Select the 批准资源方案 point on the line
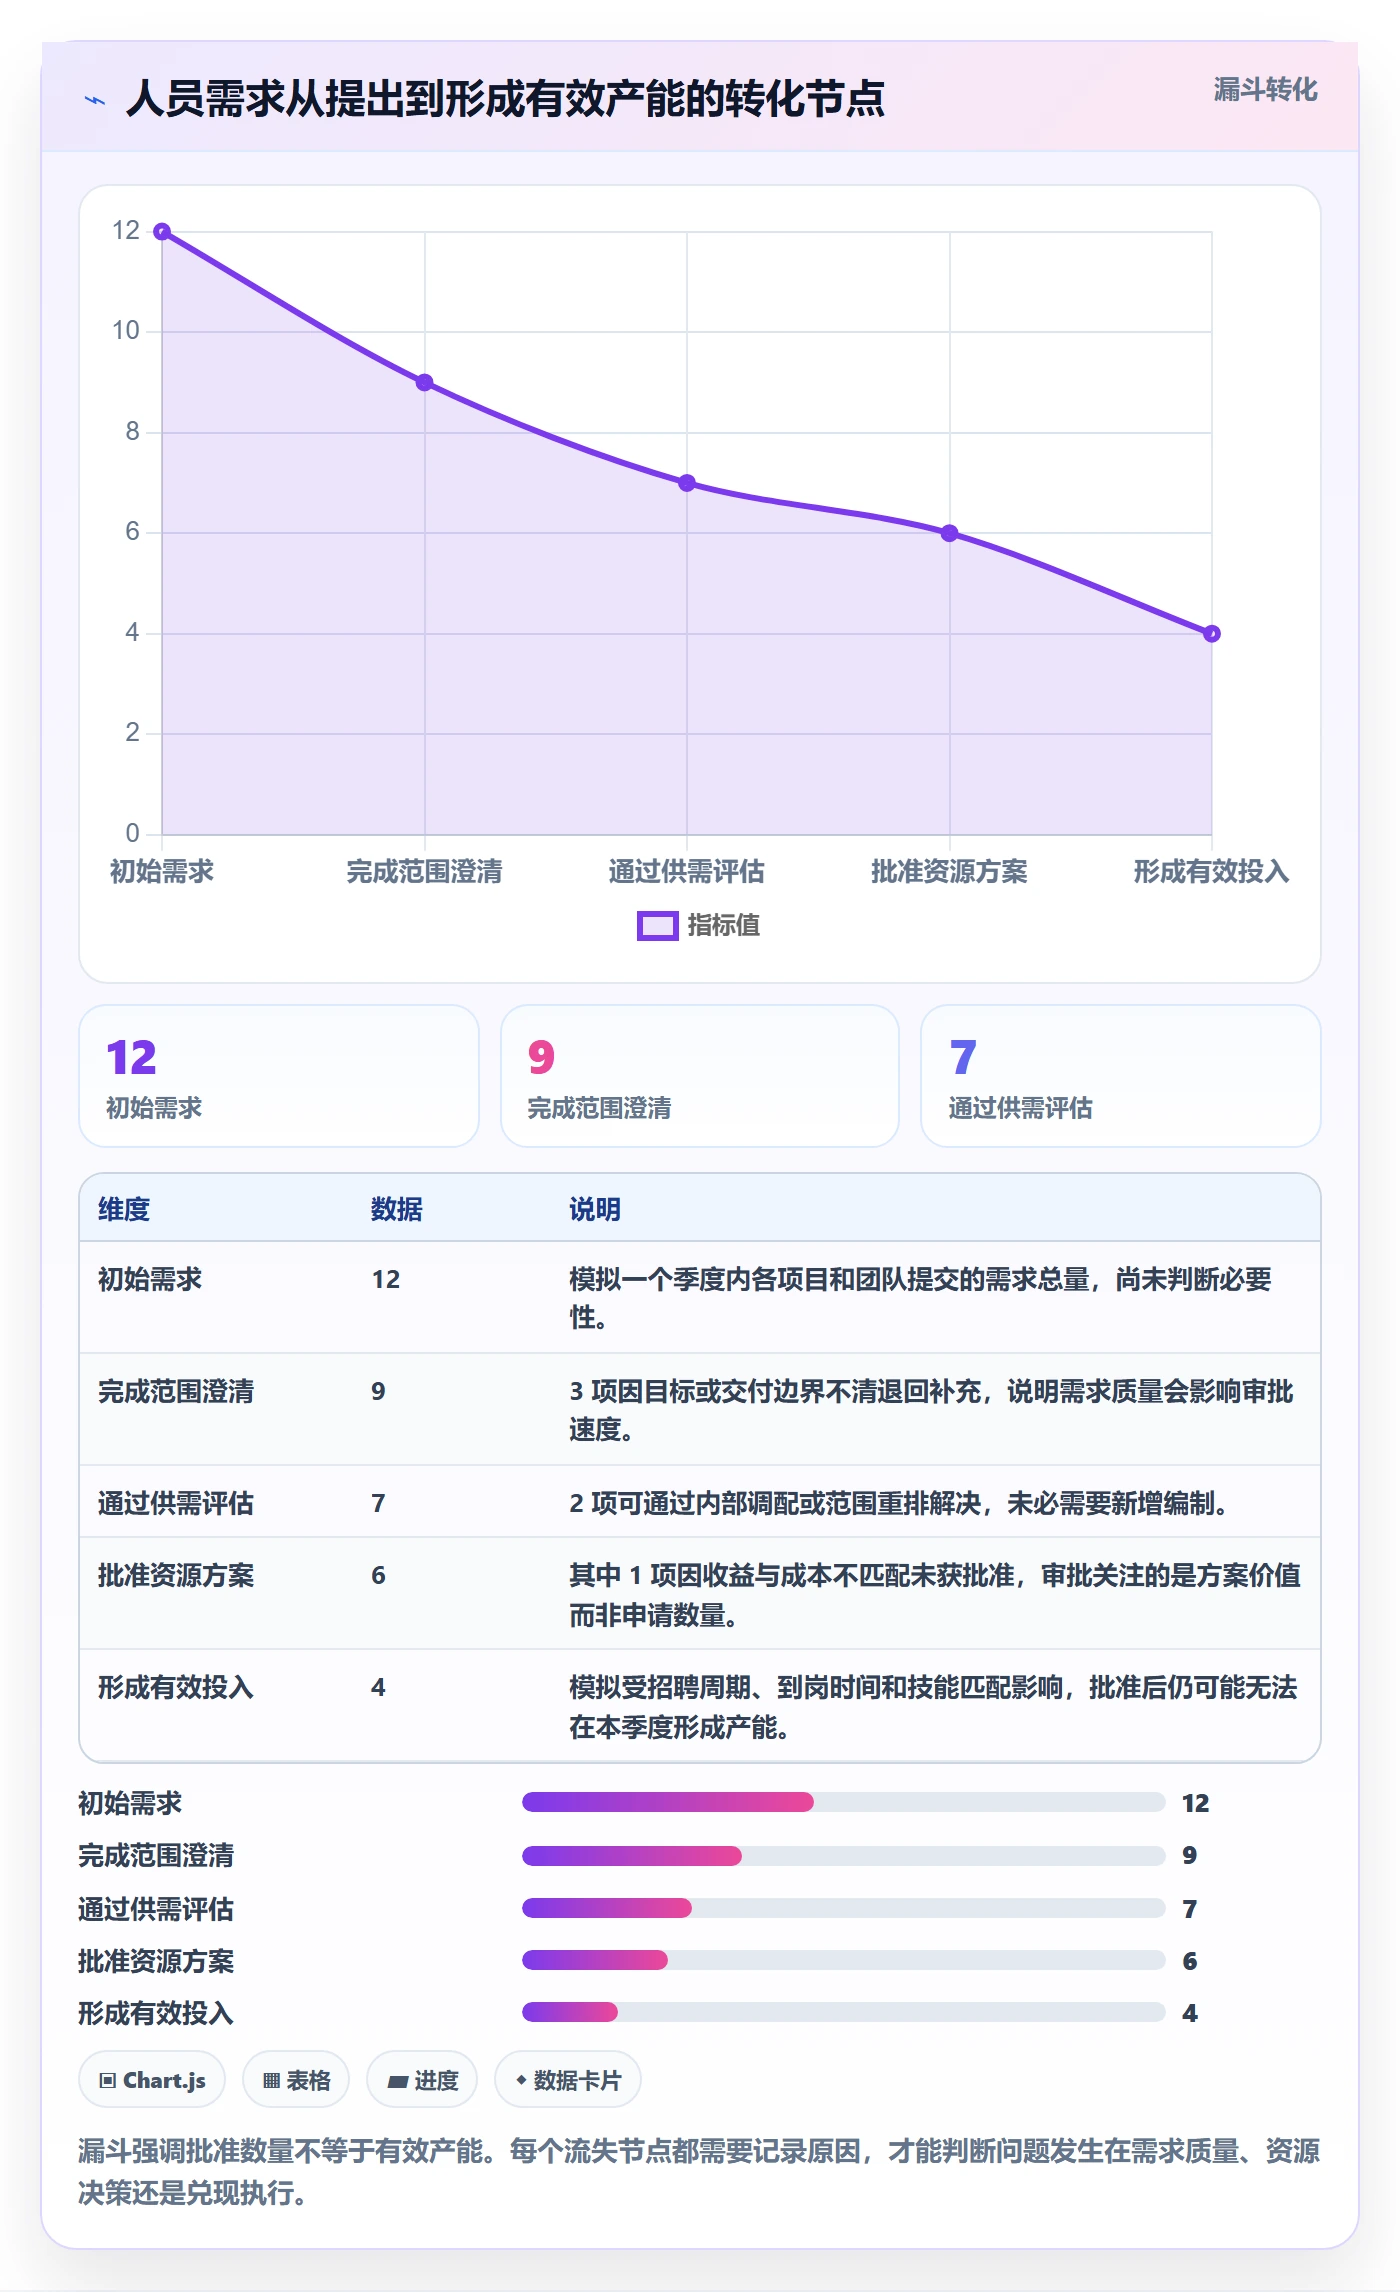The width and height of the screenshot is (1400, 2292). (950, 533)
